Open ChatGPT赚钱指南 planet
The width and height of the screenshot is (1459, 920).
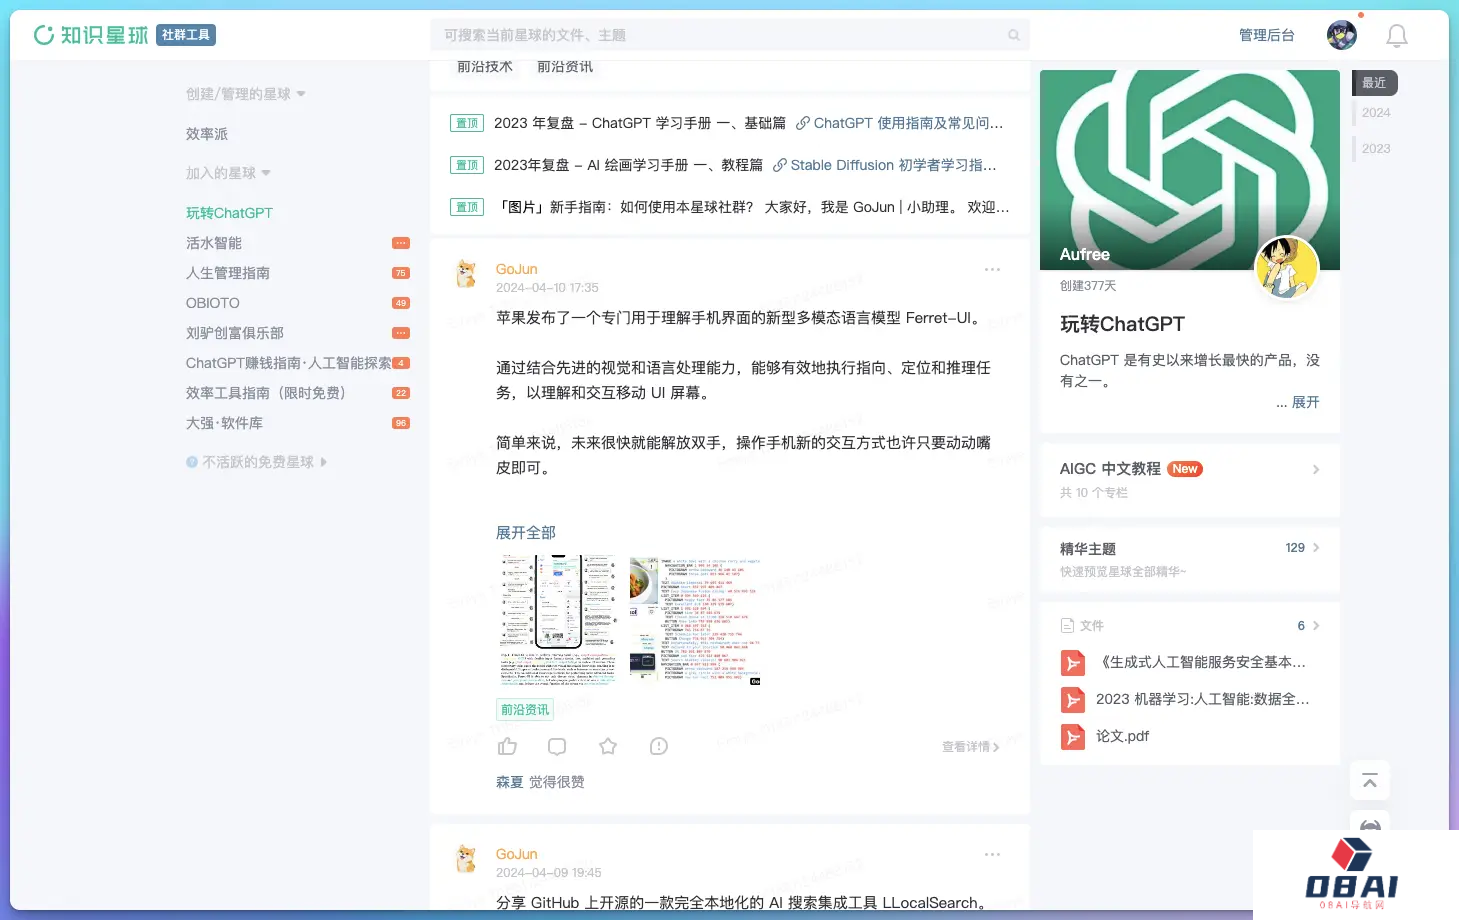coord(288,363)
